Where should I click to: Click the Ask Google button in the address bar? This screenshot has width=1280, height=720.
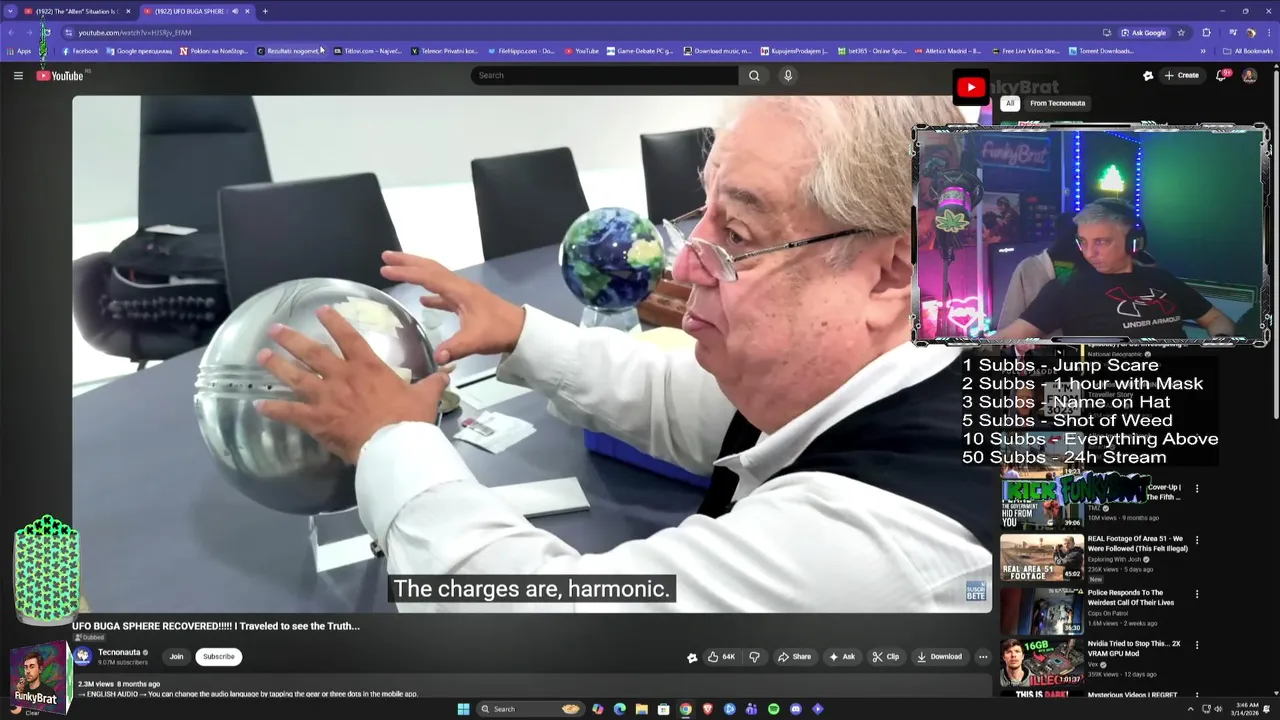[1143, 32]
